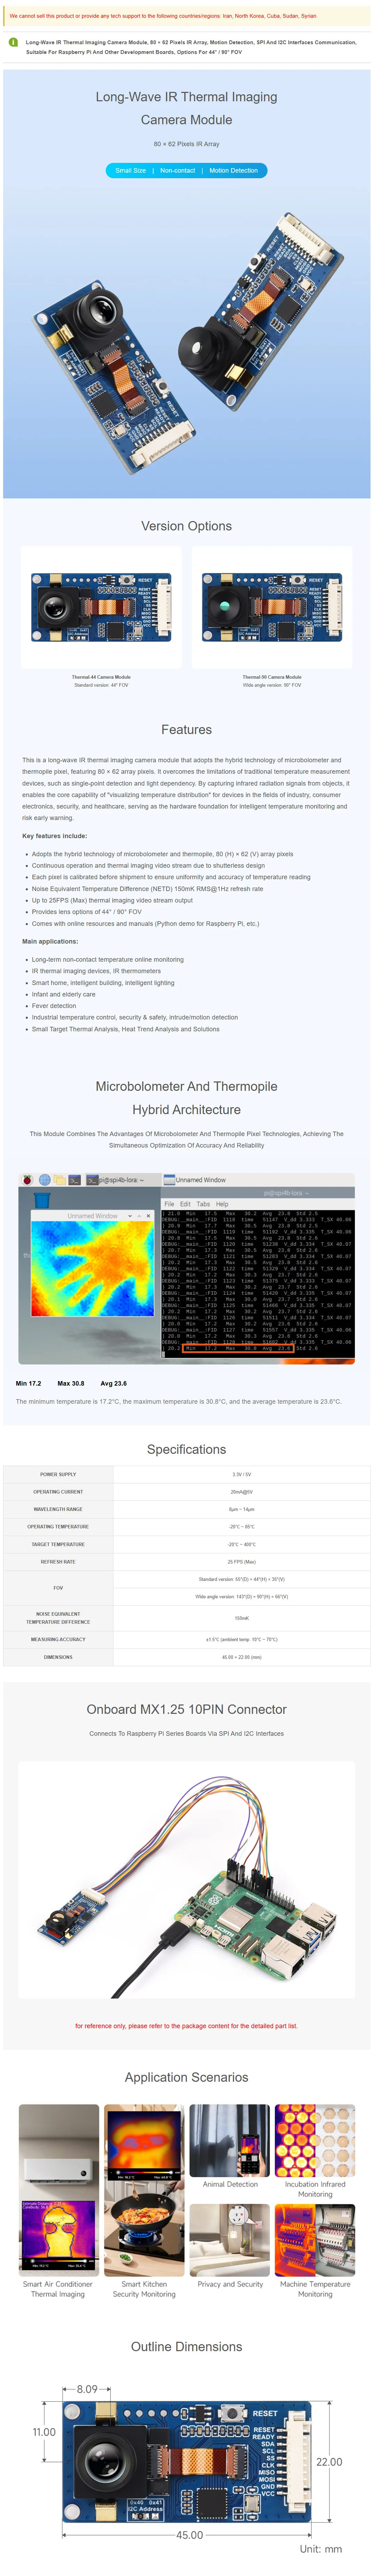The image size is (374, 2576).
Task: Click the 'Thermal-44 Camera Module' caption
Action: [101, 677]
